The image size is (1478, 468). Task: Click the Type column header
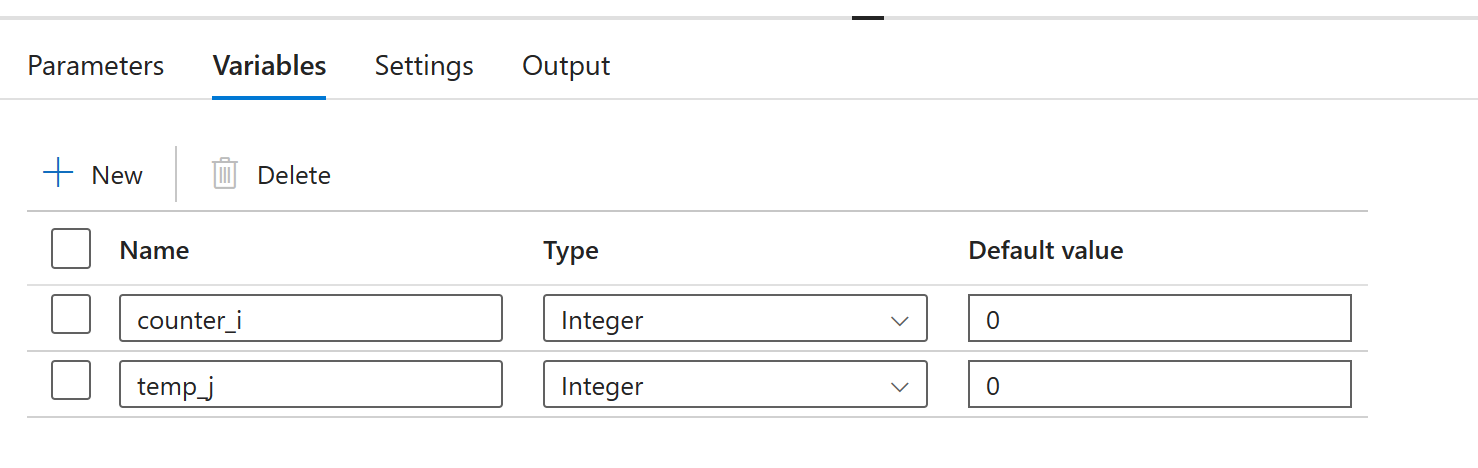571,250
